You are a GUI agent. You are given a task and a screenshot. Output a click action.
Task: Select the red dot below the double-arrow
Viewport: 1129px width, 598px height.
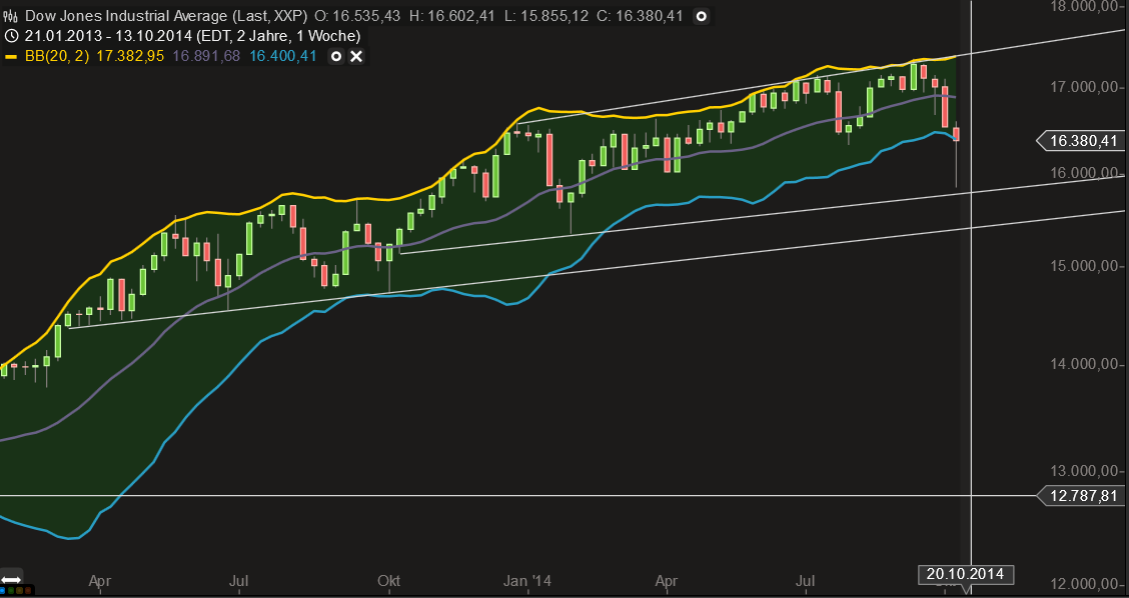28,591
